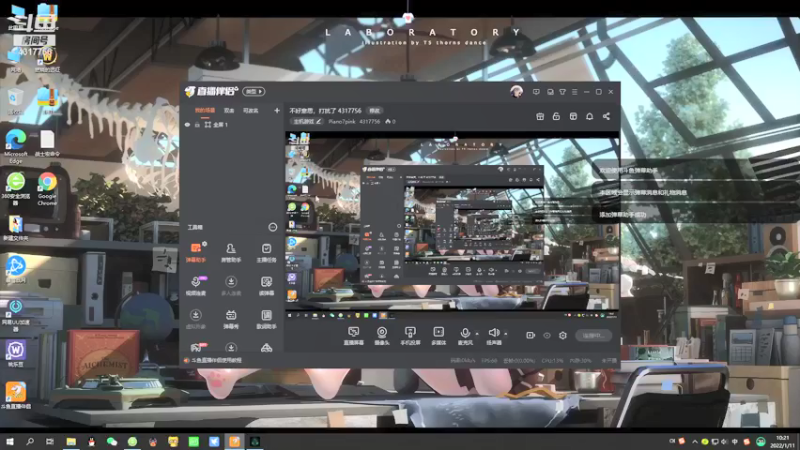Open WeChat from the taskbar
Screen dimensions: 800x450
[x=112, y=441]
